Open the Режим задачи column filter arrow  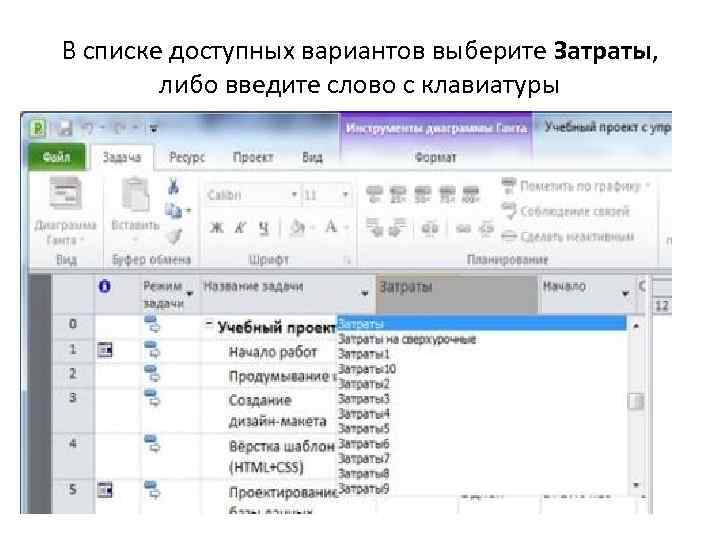point(190,293)
